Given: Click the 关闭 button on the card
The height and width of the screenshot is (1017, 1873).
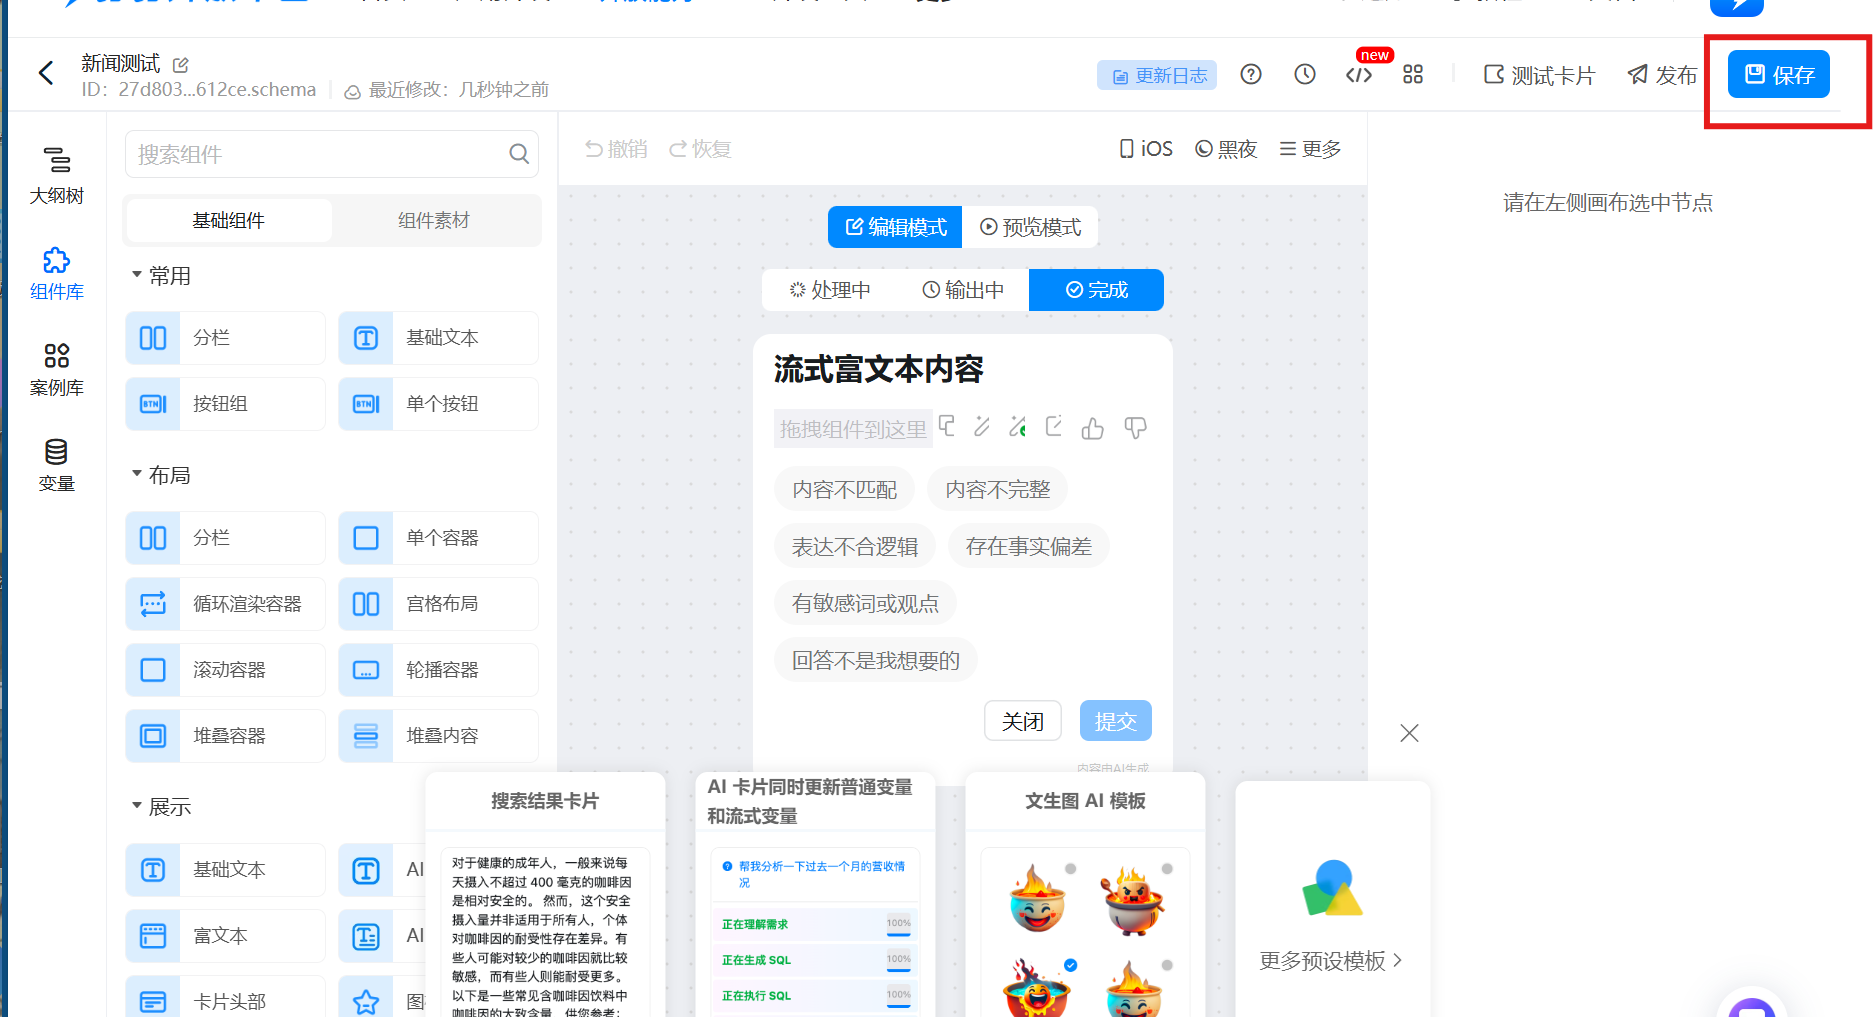Looking at the screenshot, I should click(x=1023, y=721).
